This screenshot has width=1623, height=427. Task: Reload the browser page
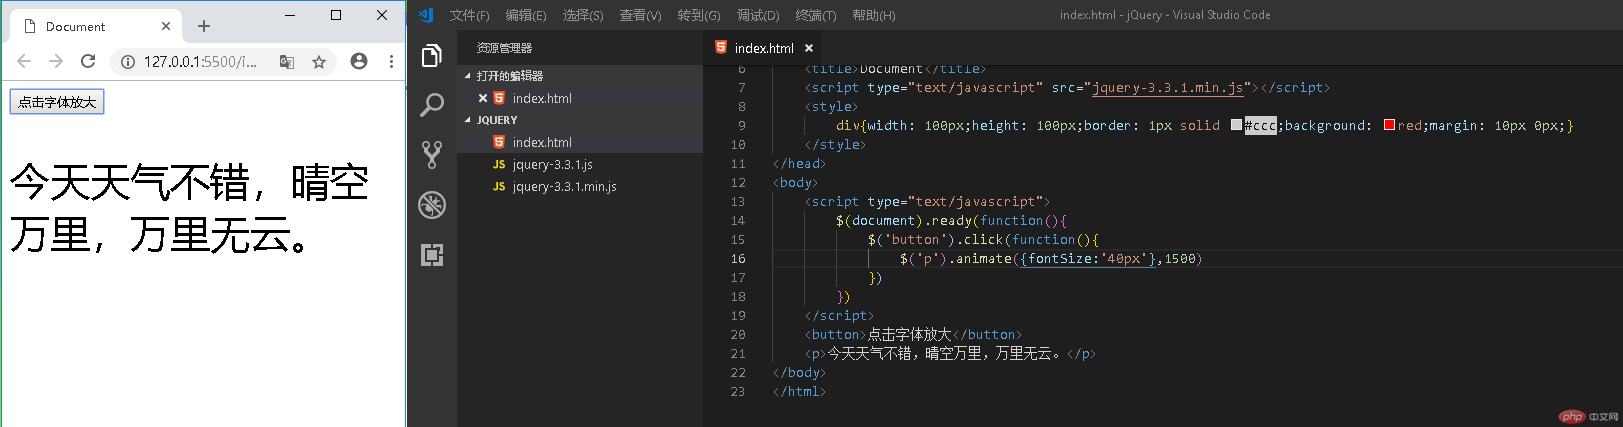click(x=88, y=61)
